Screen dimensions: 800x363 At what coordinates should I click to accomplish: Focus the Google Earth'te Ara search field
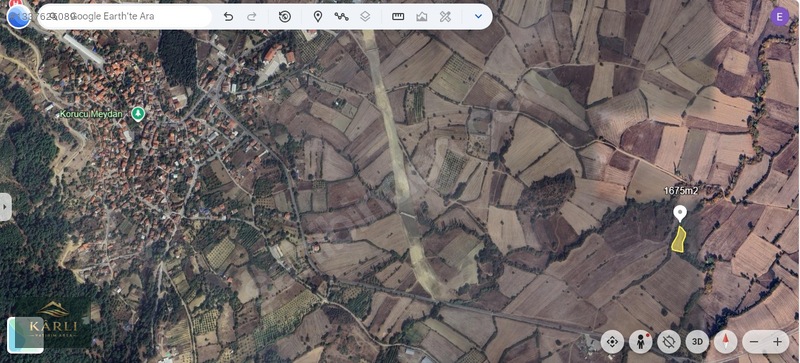click(124, 16)
